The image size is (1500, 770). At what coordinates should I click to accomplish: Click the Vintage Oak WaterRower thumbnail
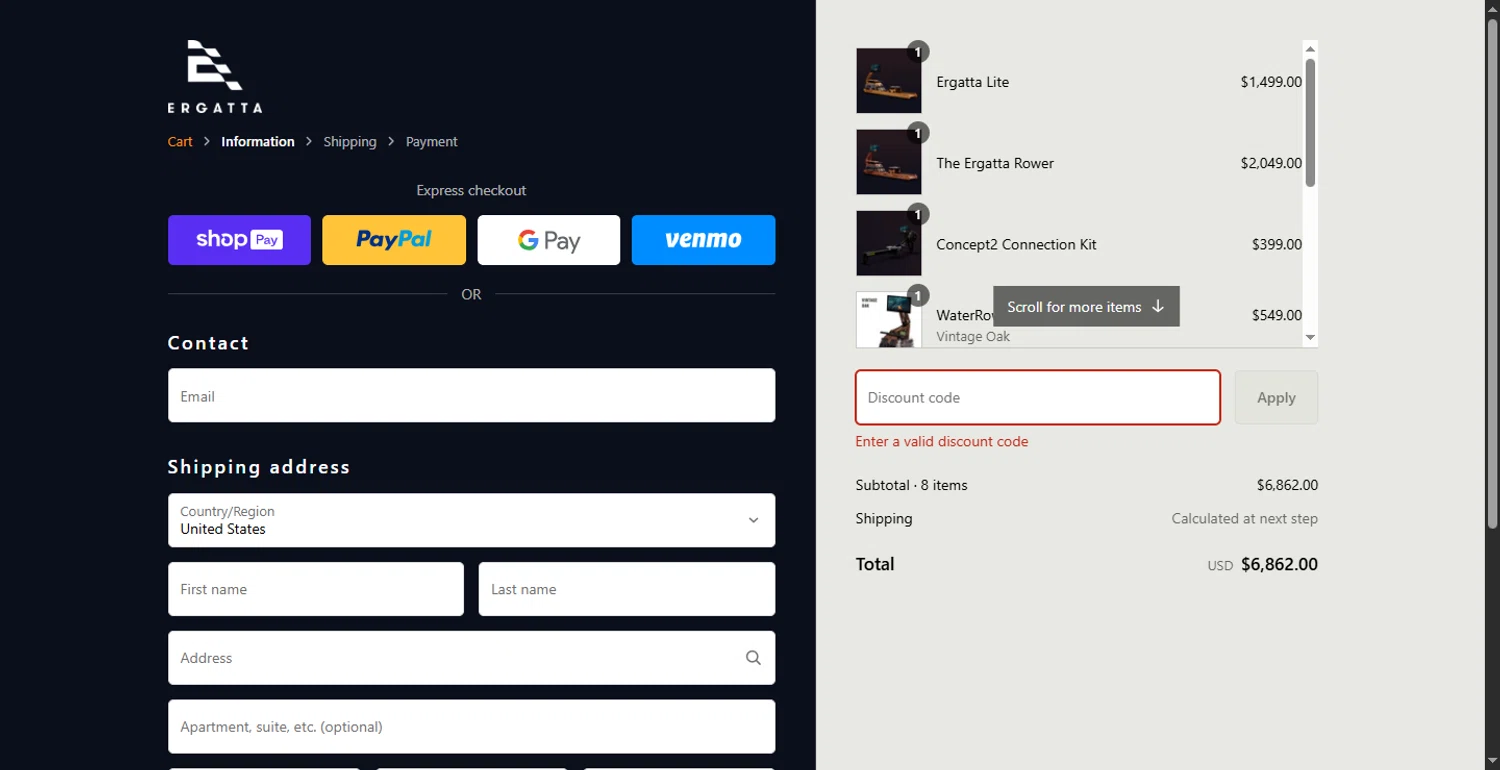click(888, 319)
